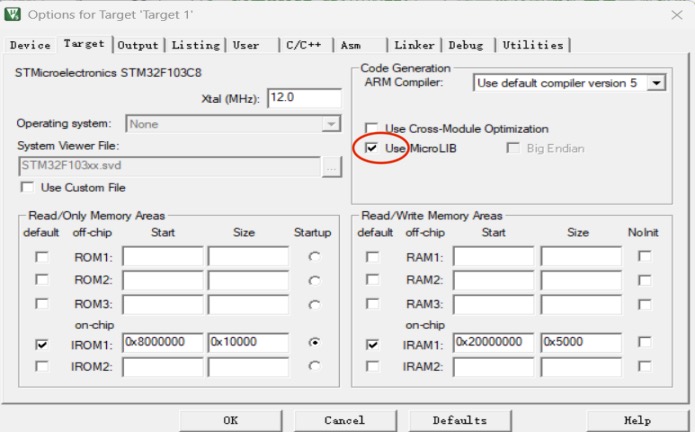Enable NoInit for IRAM2

pos(645,366)
